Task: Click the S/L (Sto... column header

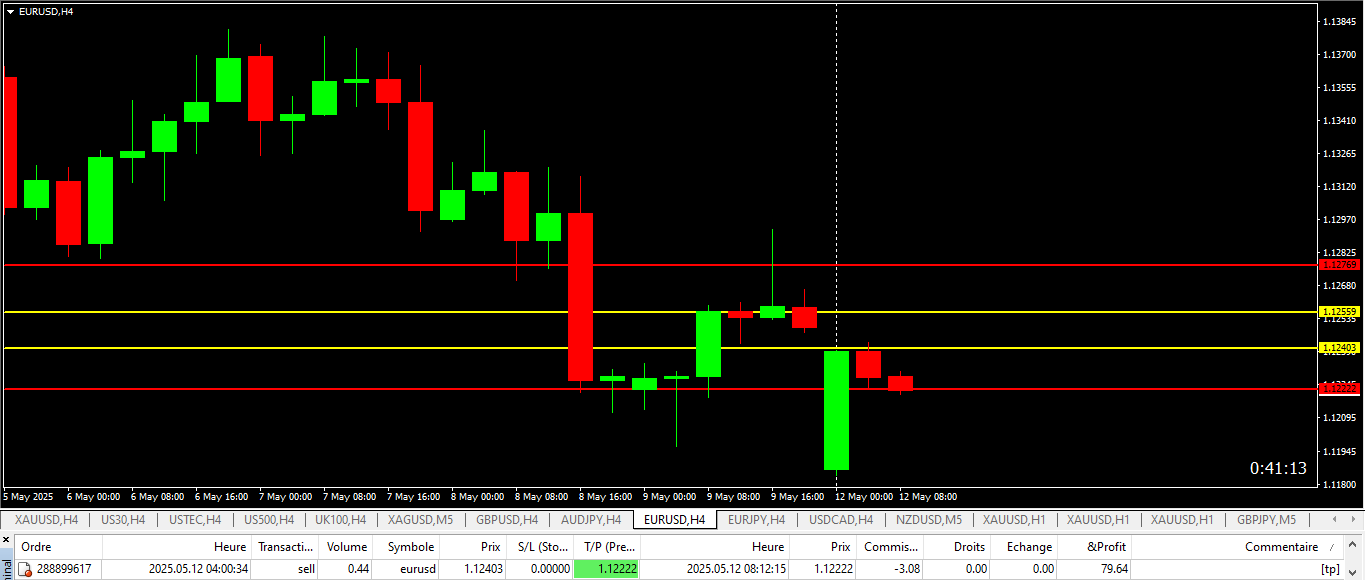Action: tap(542, 547)
